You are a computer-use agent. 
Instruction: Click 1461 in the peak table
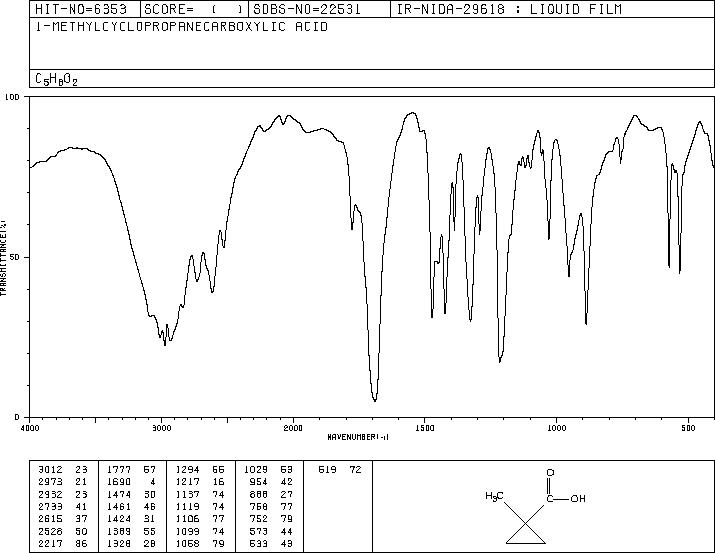click(119, 506)
